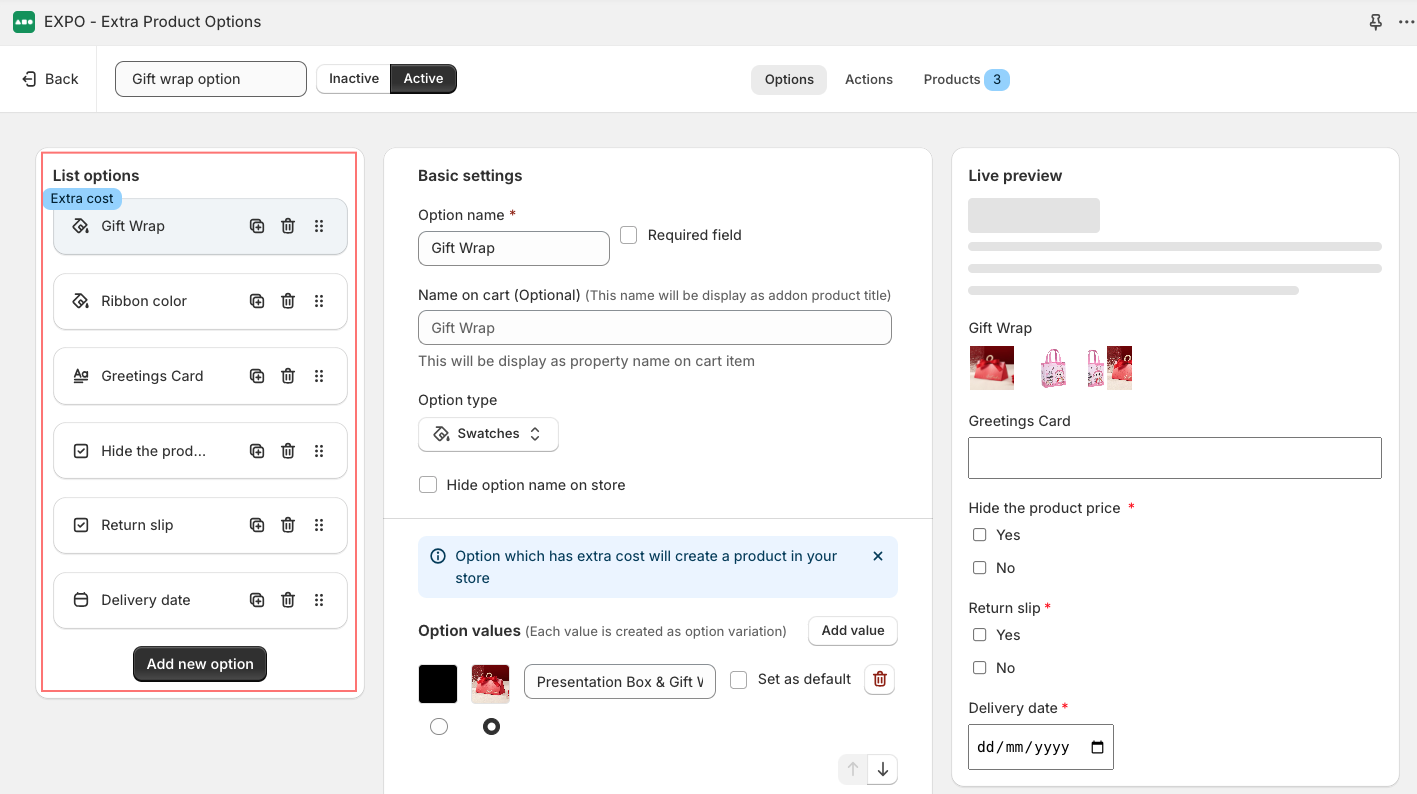Click the Option name input field
Image resolution: width=1417 pixels, height=794 pixels.
(x=514, y=248)
